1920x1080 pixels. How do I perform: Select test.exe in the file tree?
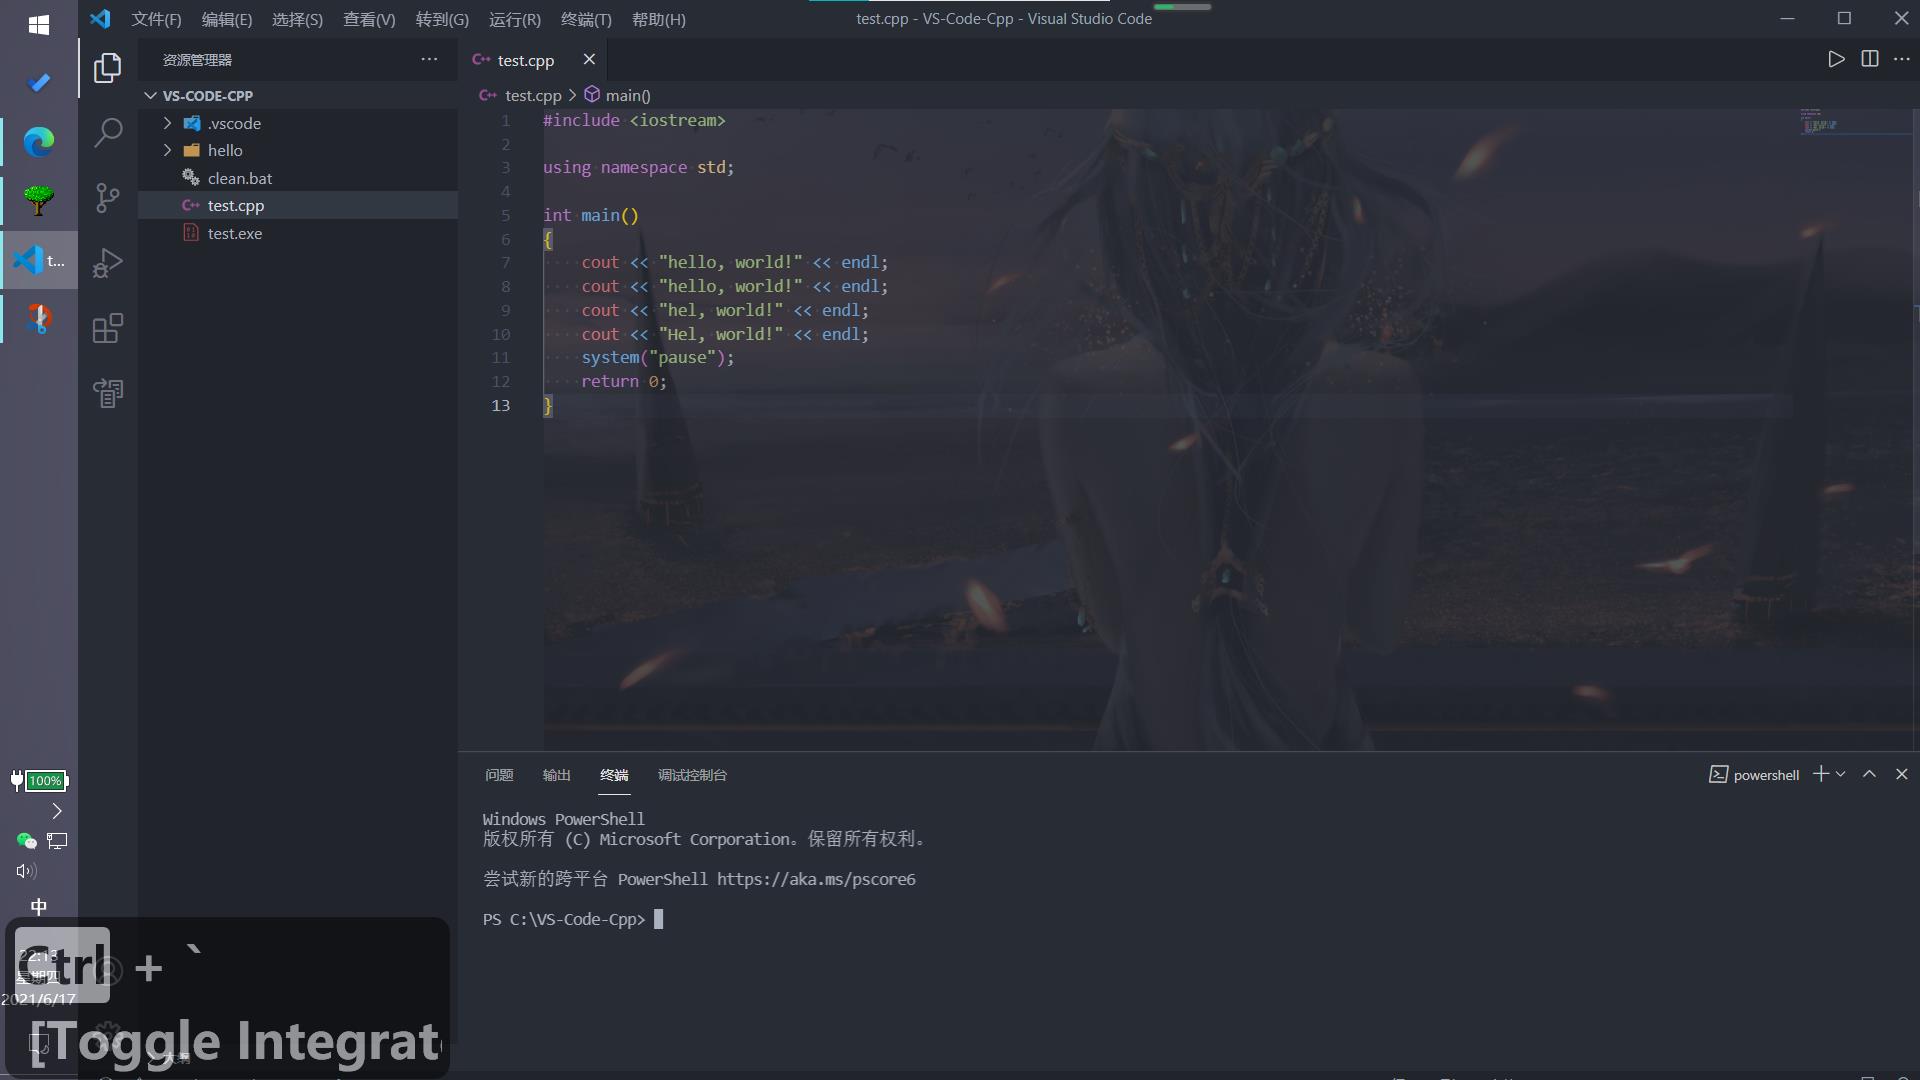[298, 233]
